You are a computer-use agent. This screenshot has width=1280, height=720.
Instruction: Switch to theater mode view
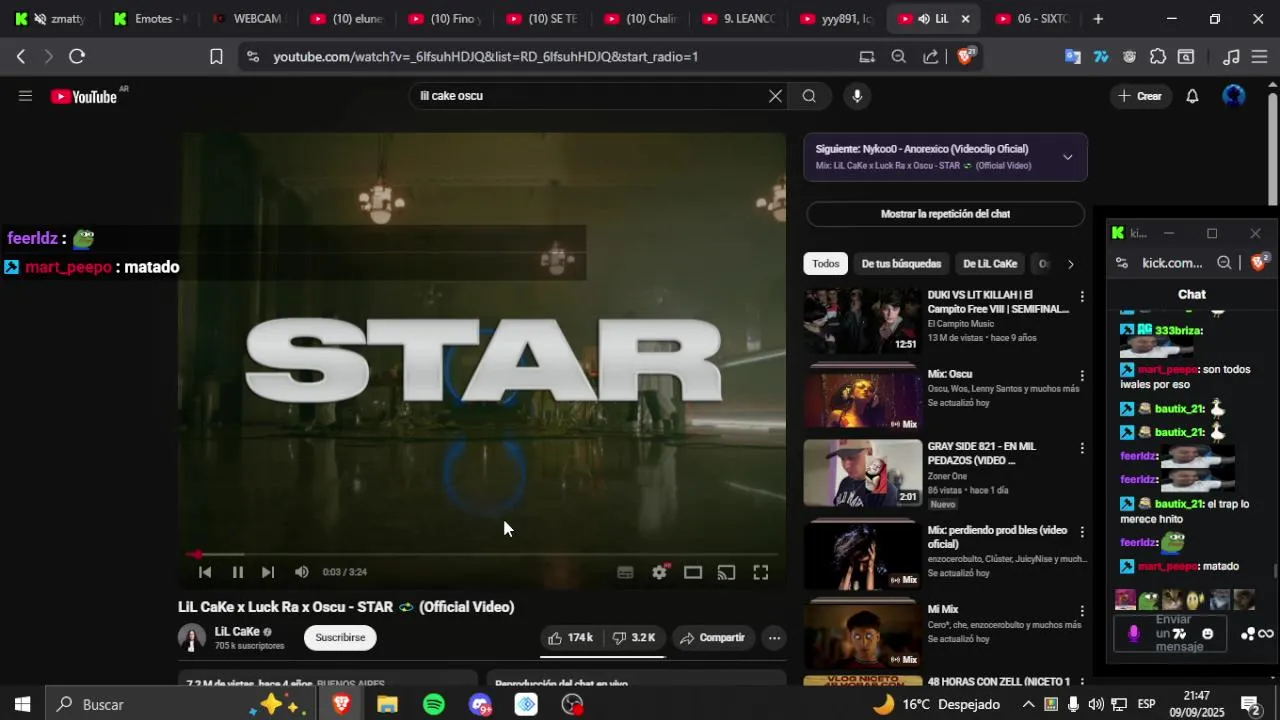coord(693,572)
